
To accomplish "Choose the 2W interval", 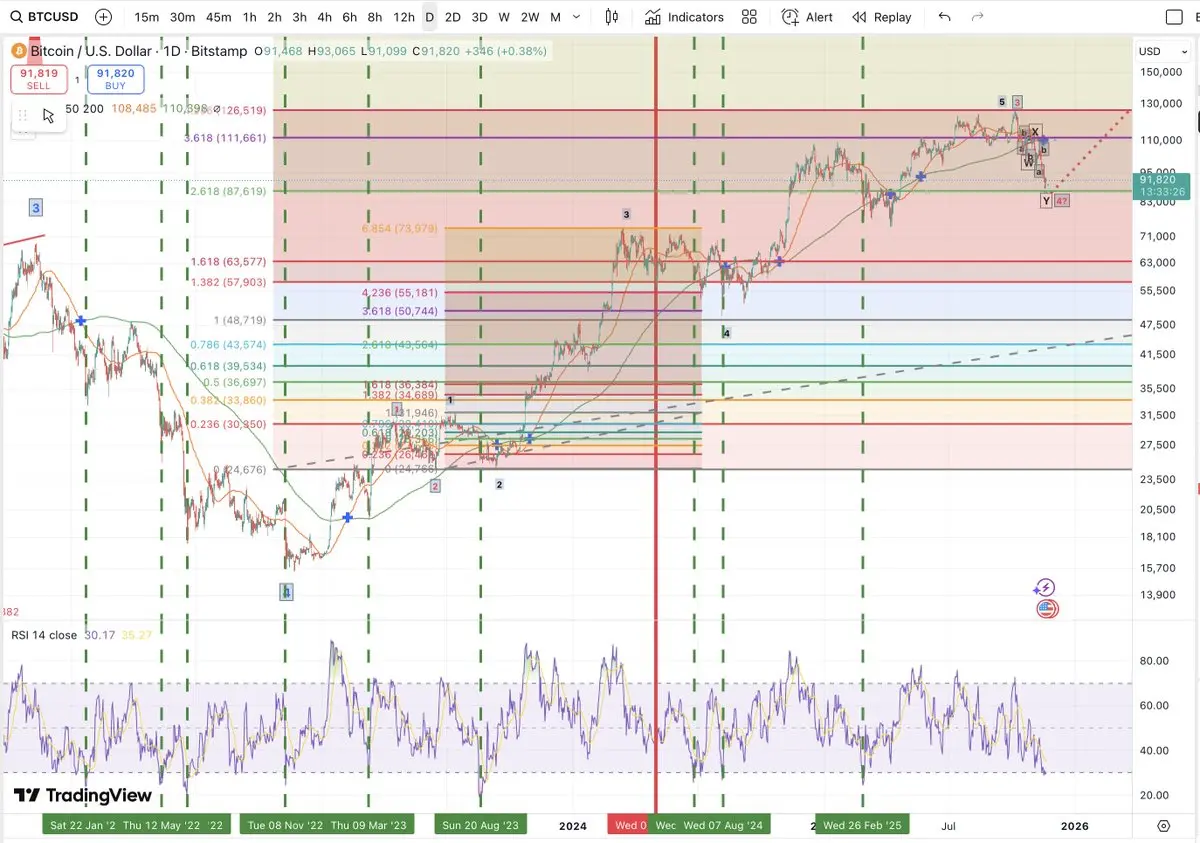I will [x=530, y=17].
